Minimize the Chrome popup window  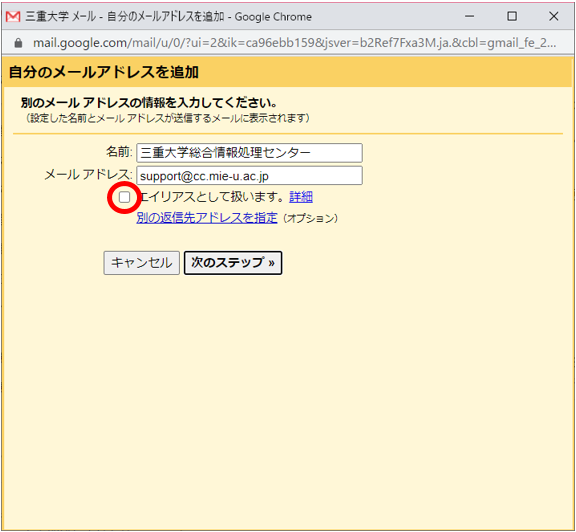[469, 17]
